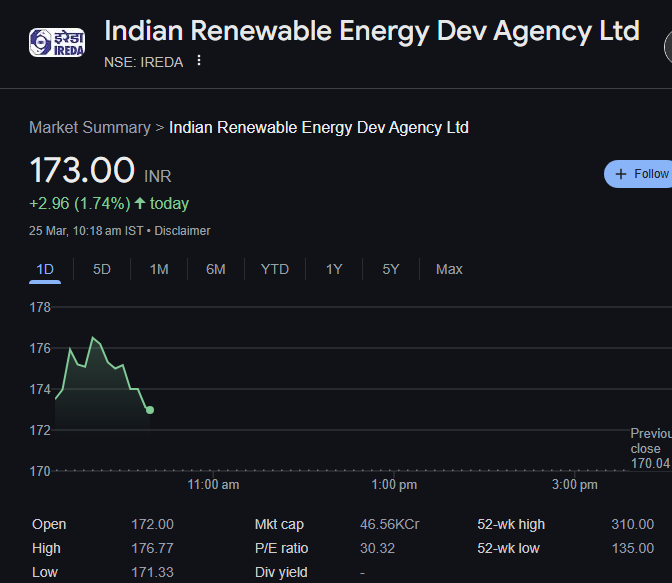Click the Previous close 170.04 label
This screenshot has height=583, width=672.
coord(651,448)
